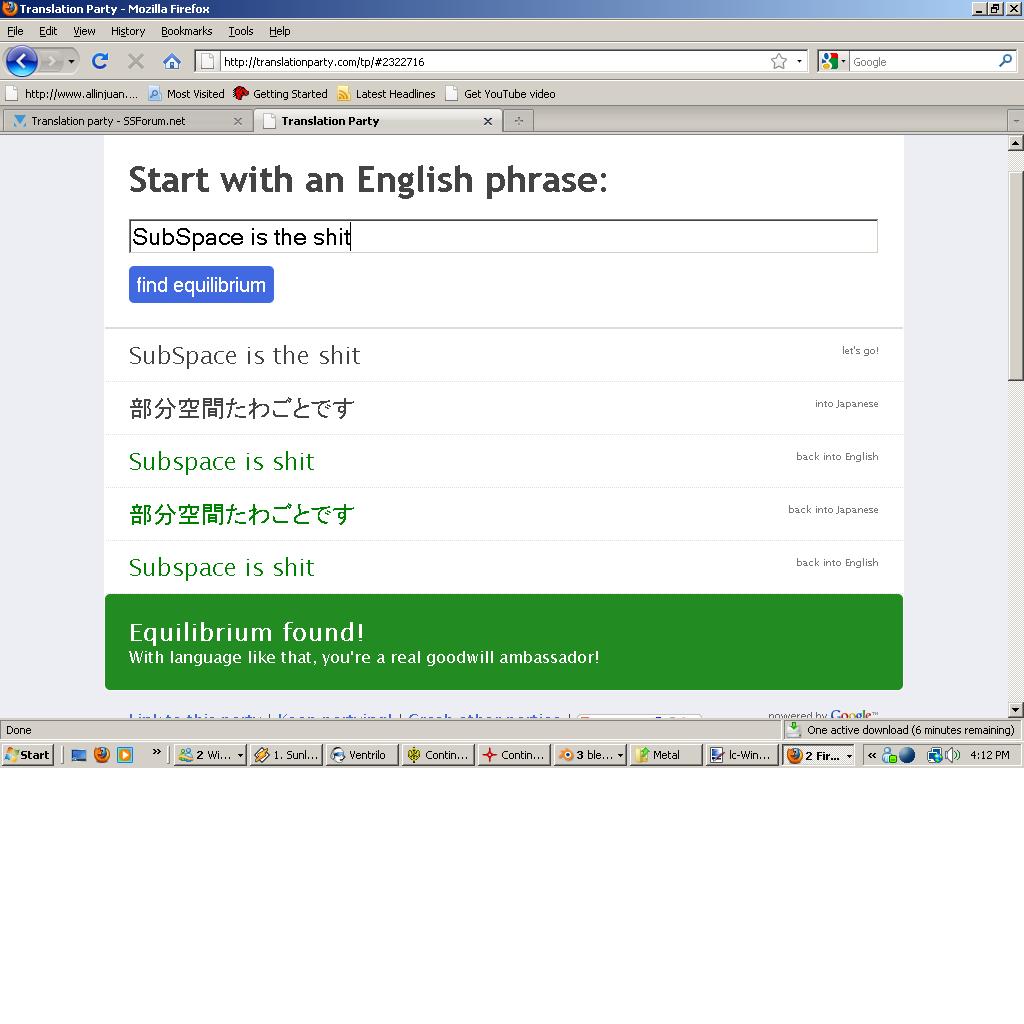1024x1024 pixels.
Task: Switch to the Ventrilo taskbar window
Action: pos(362,755)
